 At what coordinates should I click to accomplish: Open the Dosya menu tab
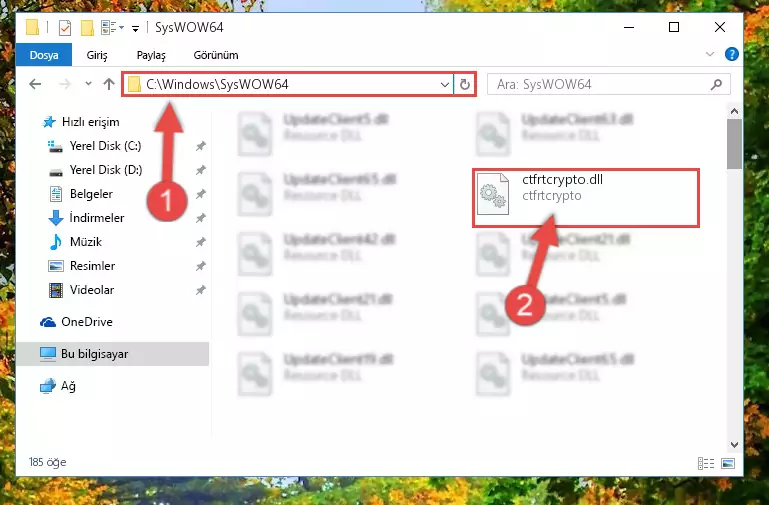44,55
